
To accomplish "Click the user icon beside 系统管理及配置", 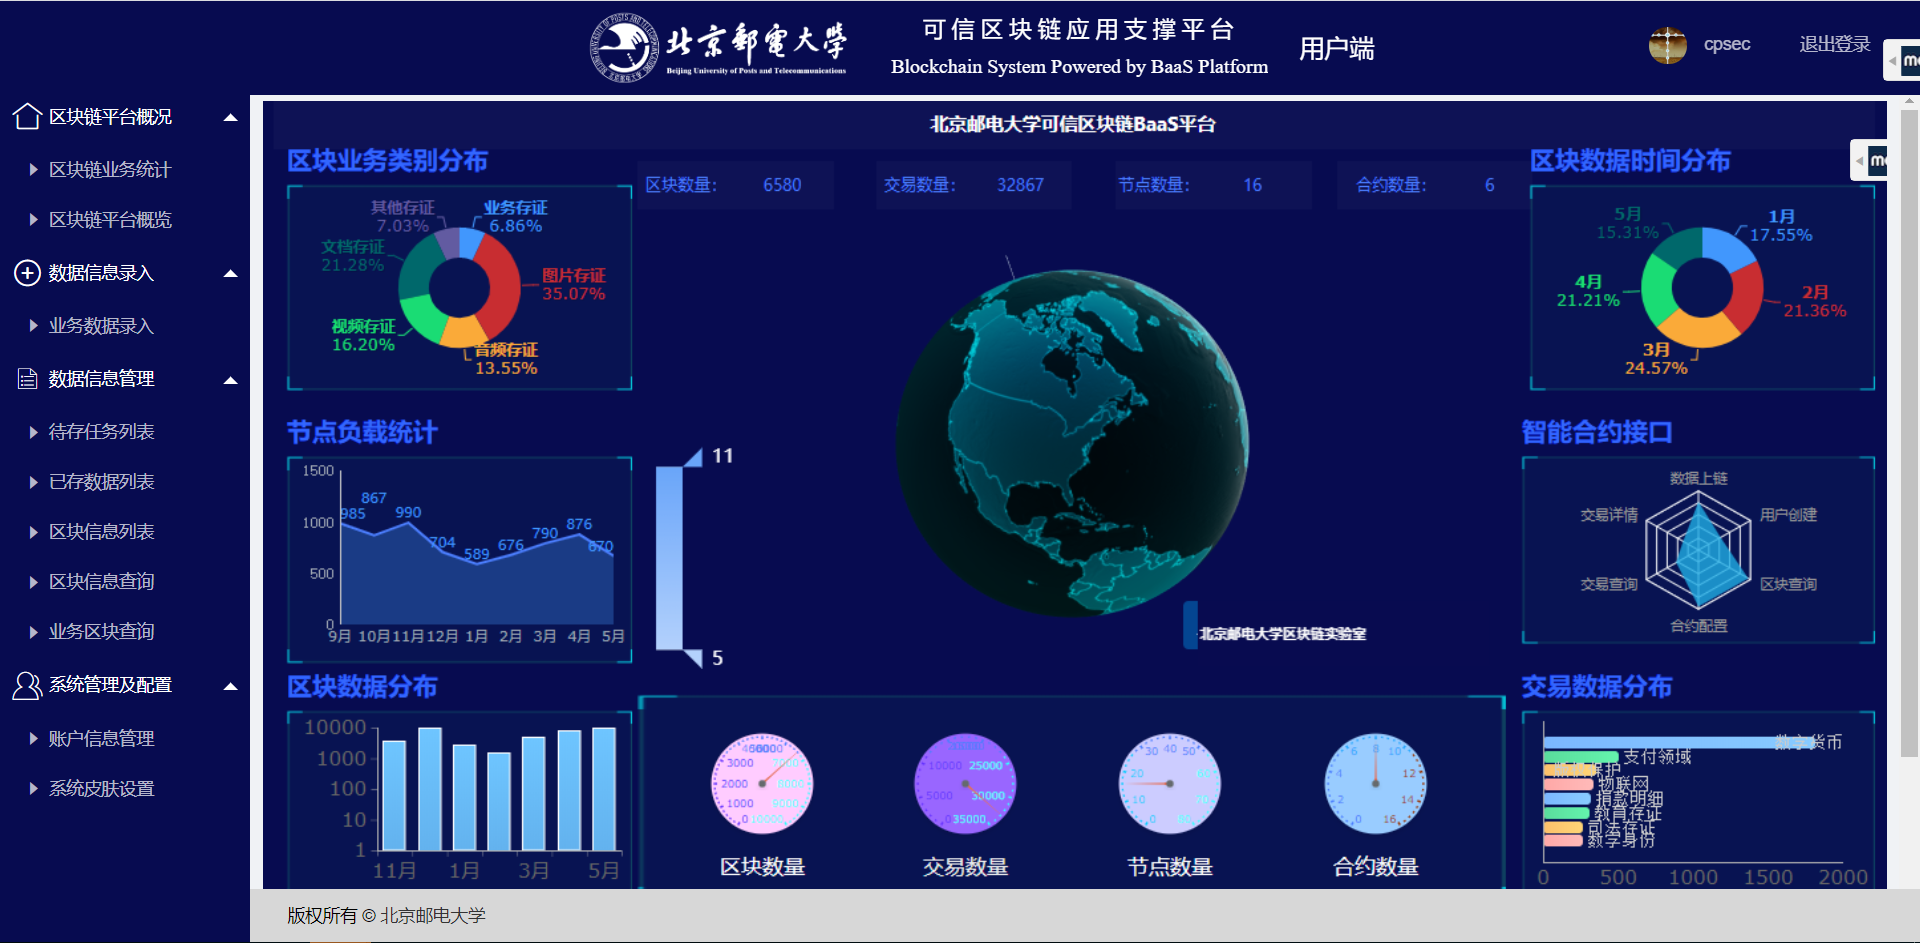I will coord(27,685).
